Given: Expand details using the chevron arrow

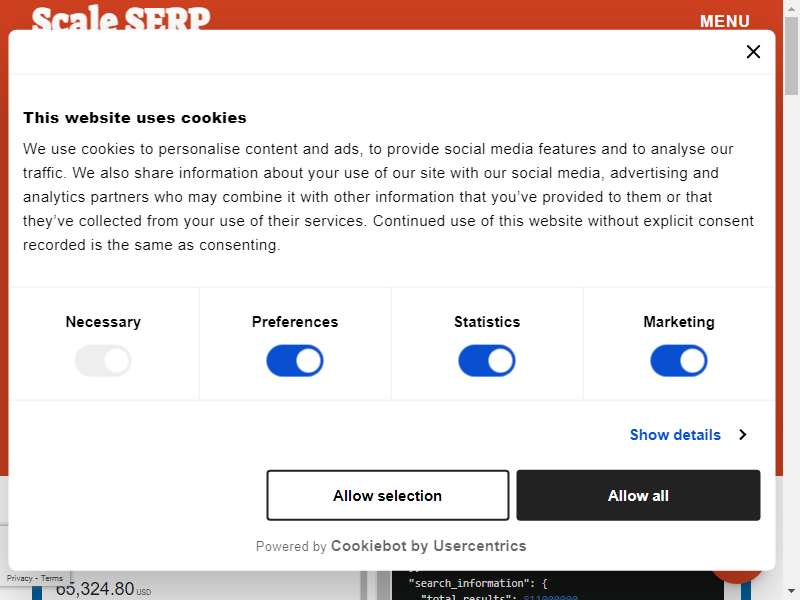Looking at the screenshot, I should pyautogui.click(x=743, y=435).
